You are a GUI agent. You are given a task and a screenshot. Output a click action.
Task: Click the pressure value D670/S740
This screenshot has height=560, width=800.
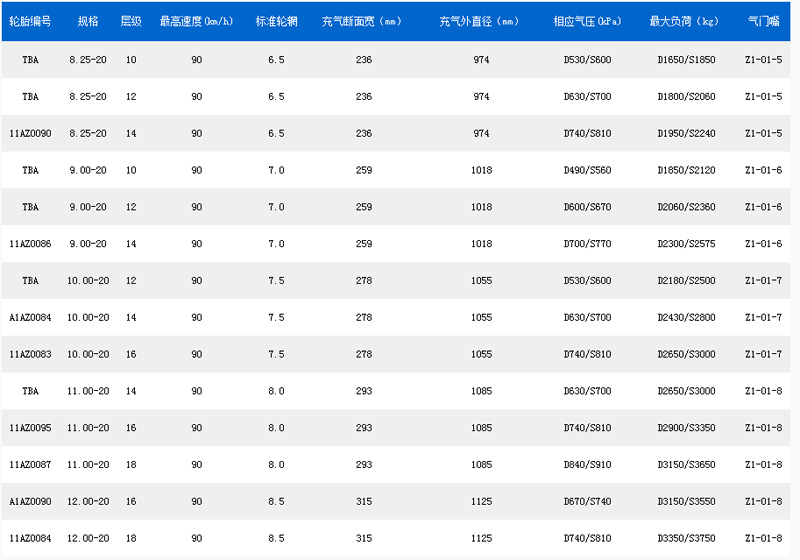coord(587,501)
